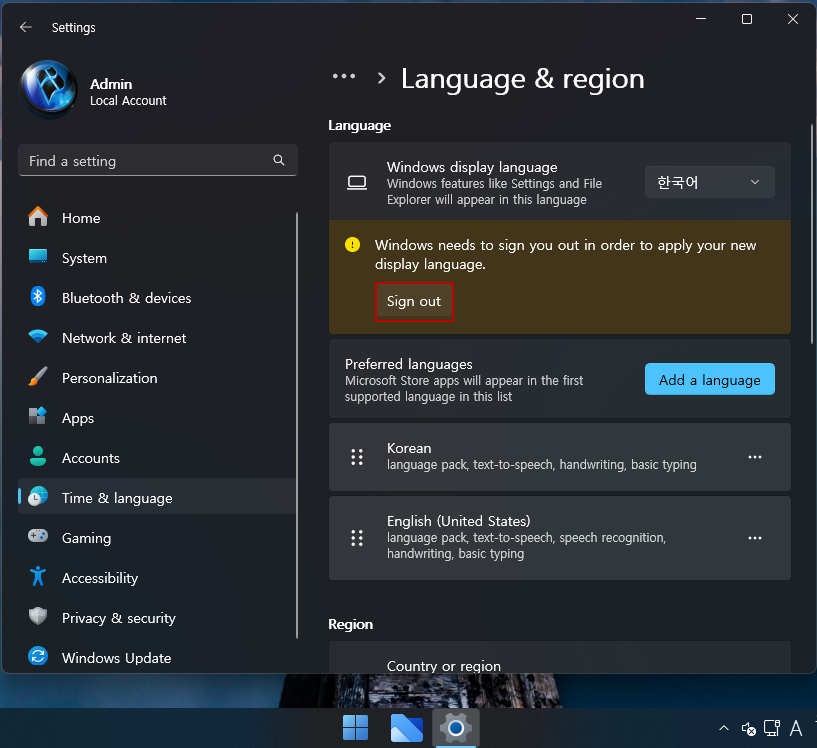Click the Windows Update refresh icon

coord(38,656)
